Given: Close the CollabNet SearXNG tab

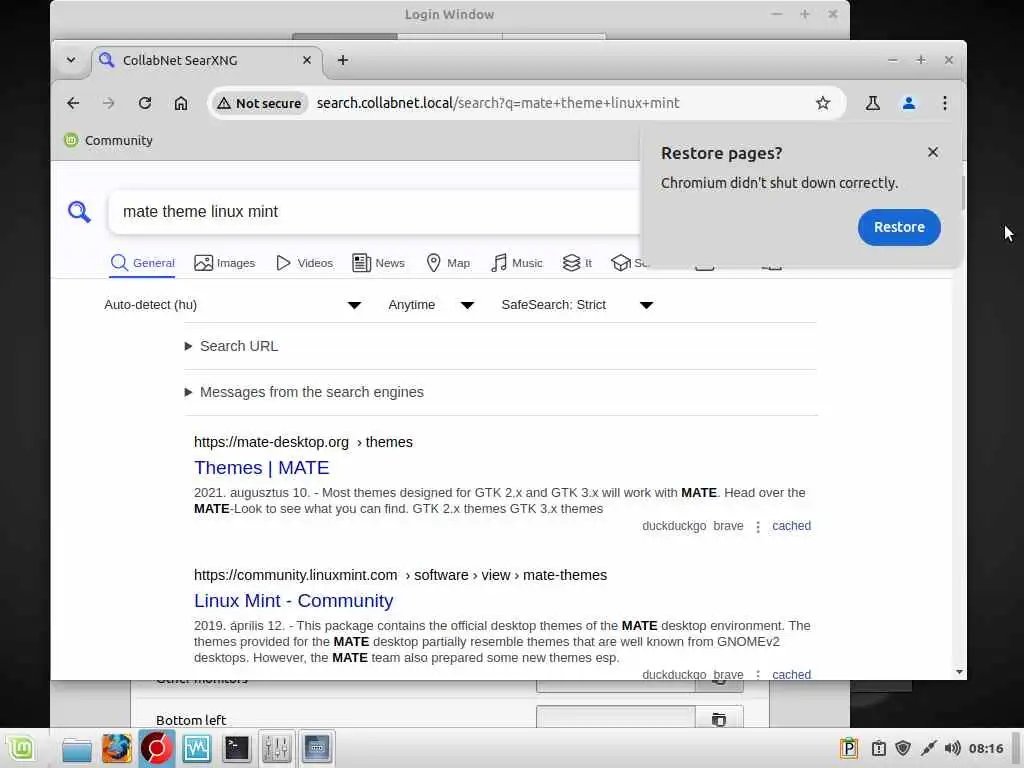Looking at the screenshot, I should click(307, 60).
